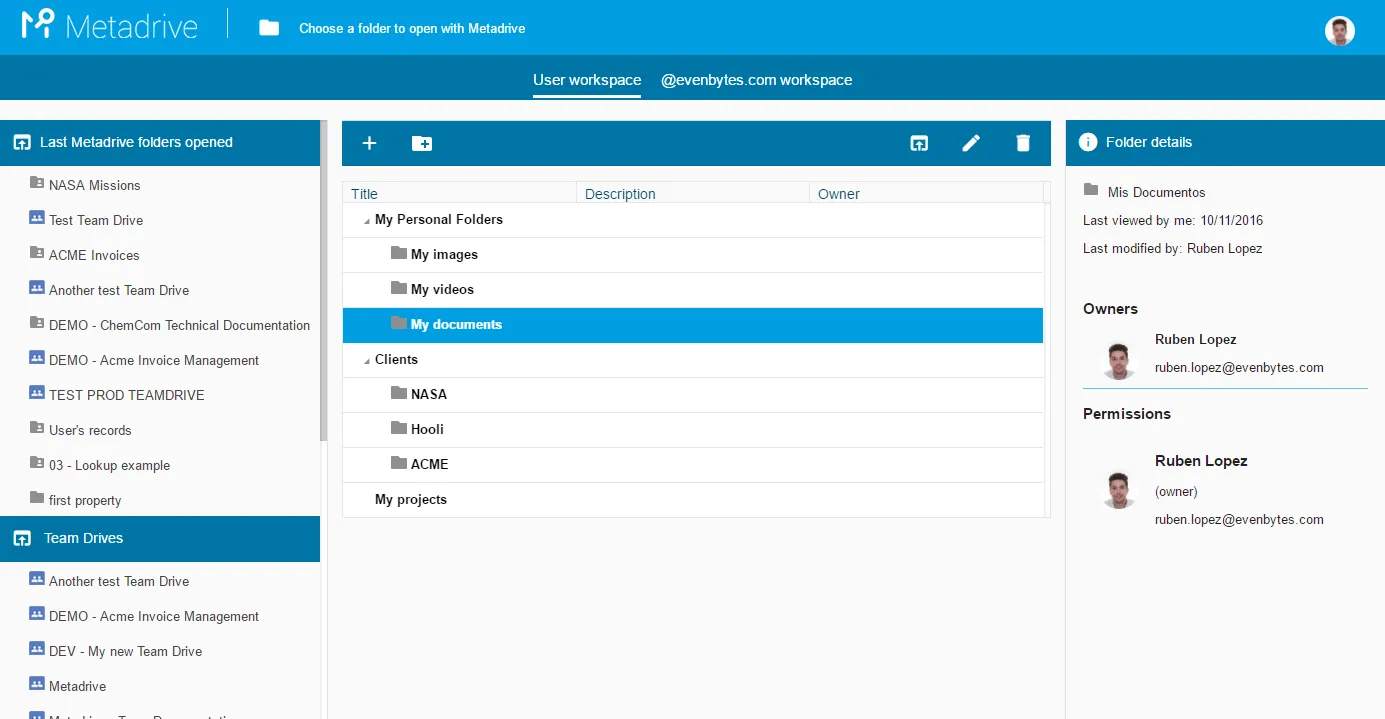The height and width of the screenshot is (719, 1385).
Task: Click ruben.lopez@evenbytes.com under Permissions
Action: (x=1239, y=519)
